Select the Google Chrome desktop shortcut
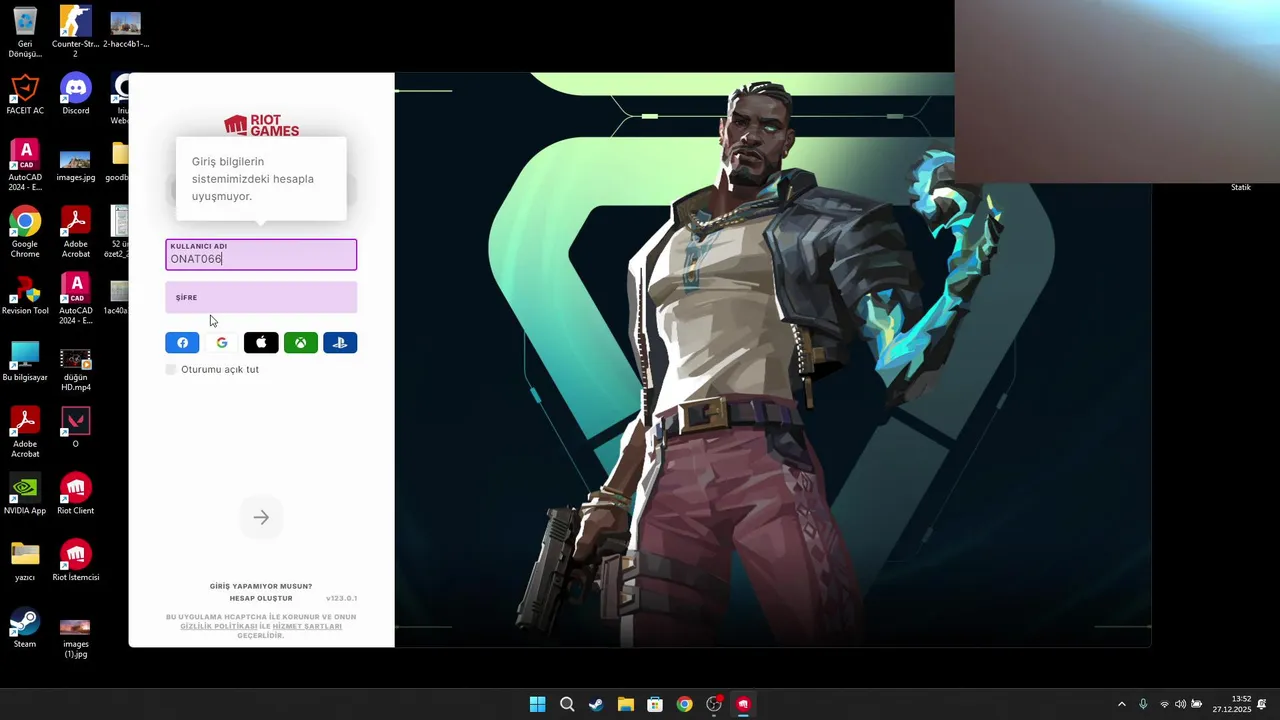The width and height of the screenshot is (1280, 720). [x=25, y=232]
